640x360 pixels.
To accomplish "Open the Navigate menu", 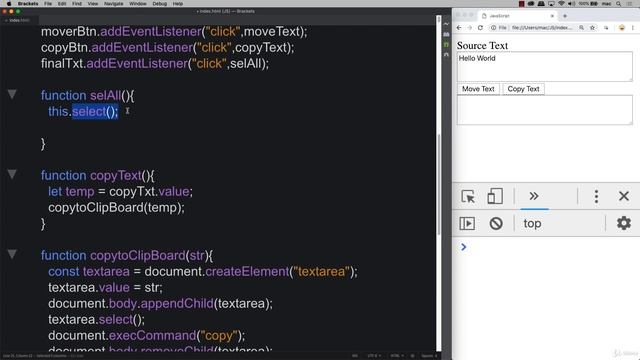I will (x=113, y=4).
